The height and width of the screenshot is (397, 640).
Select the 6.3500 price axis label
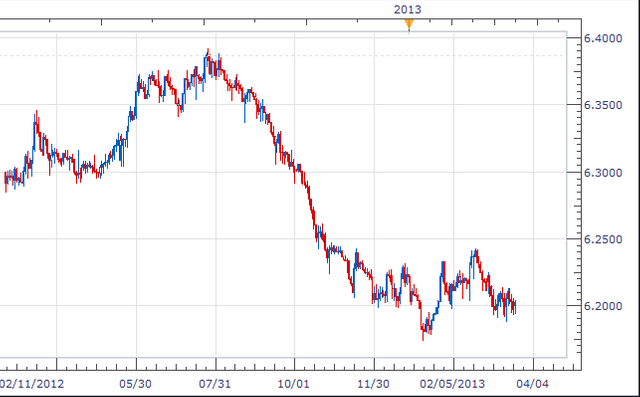[603, 105]
